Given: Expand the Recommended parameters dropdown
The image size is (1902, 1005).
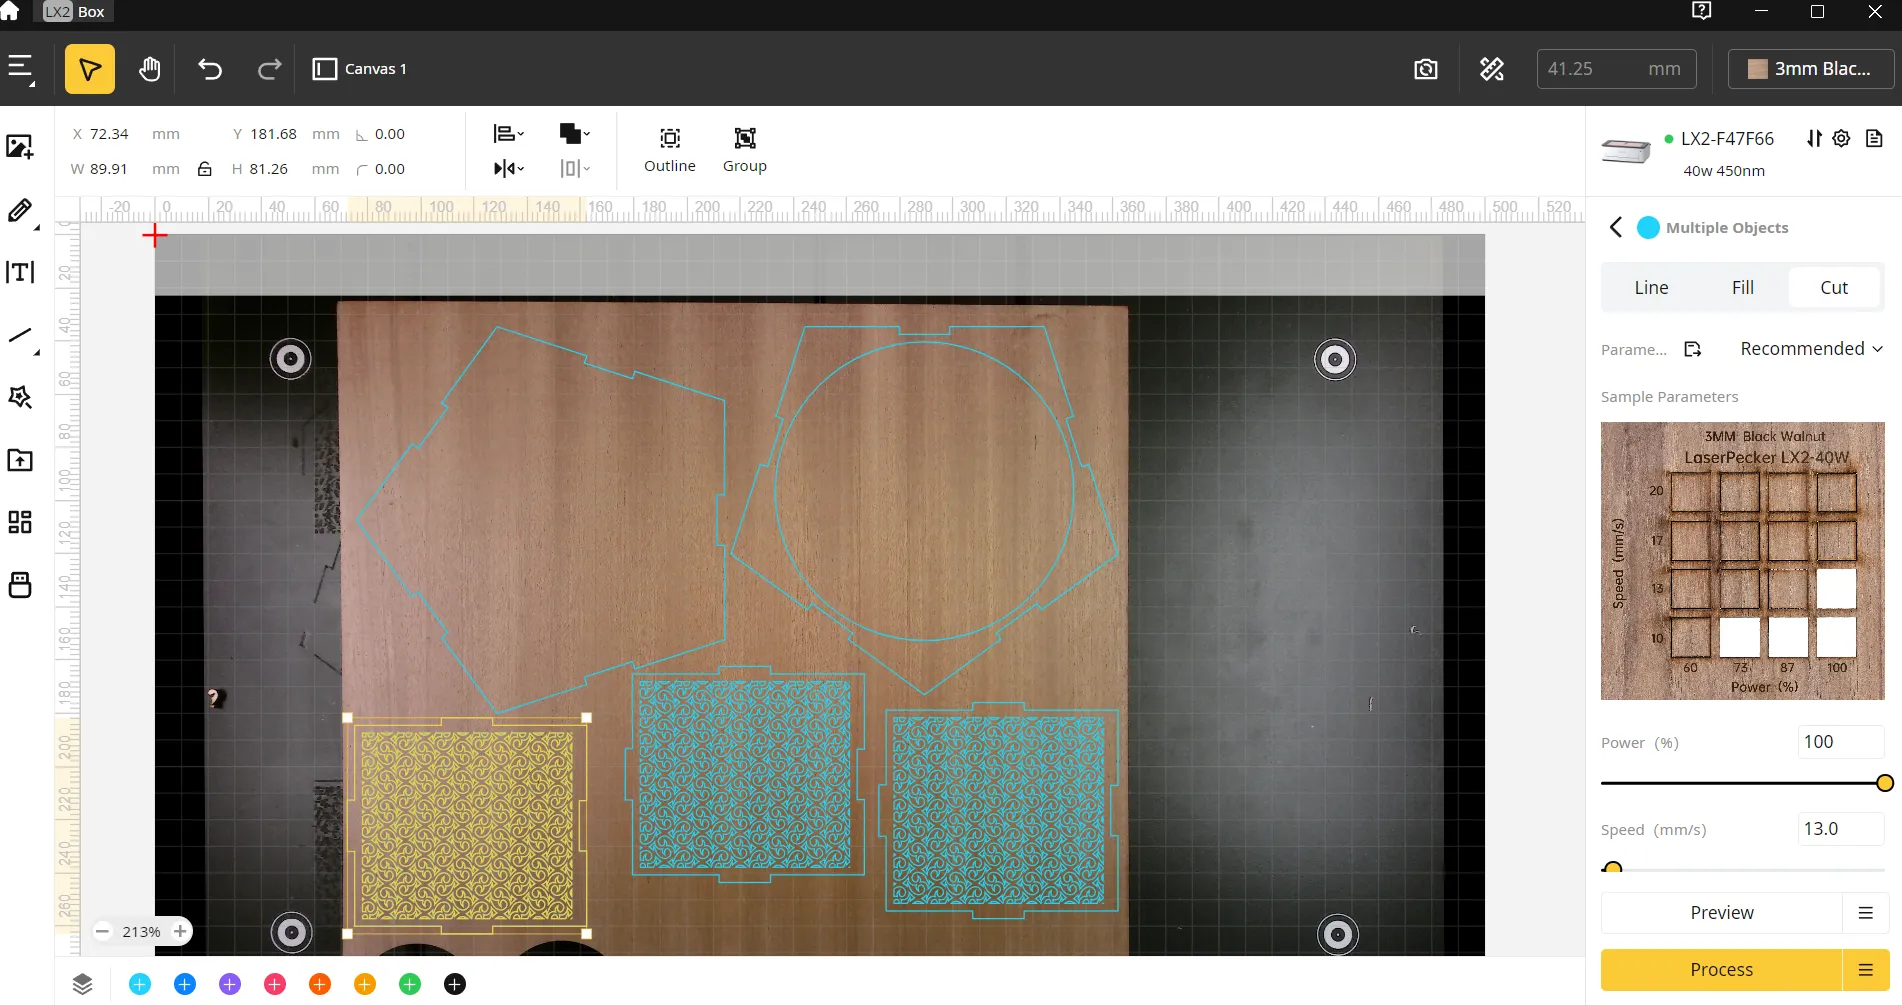Looking at the screenshot, I should [1811, 349].
